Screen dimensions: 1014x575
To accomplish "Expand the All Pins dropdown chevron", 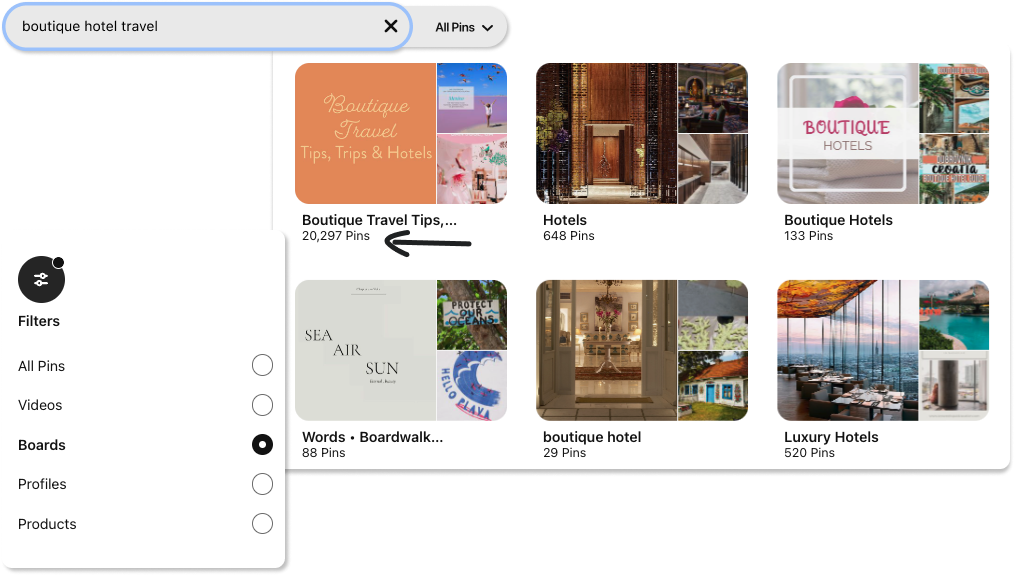I will [488, 28].
